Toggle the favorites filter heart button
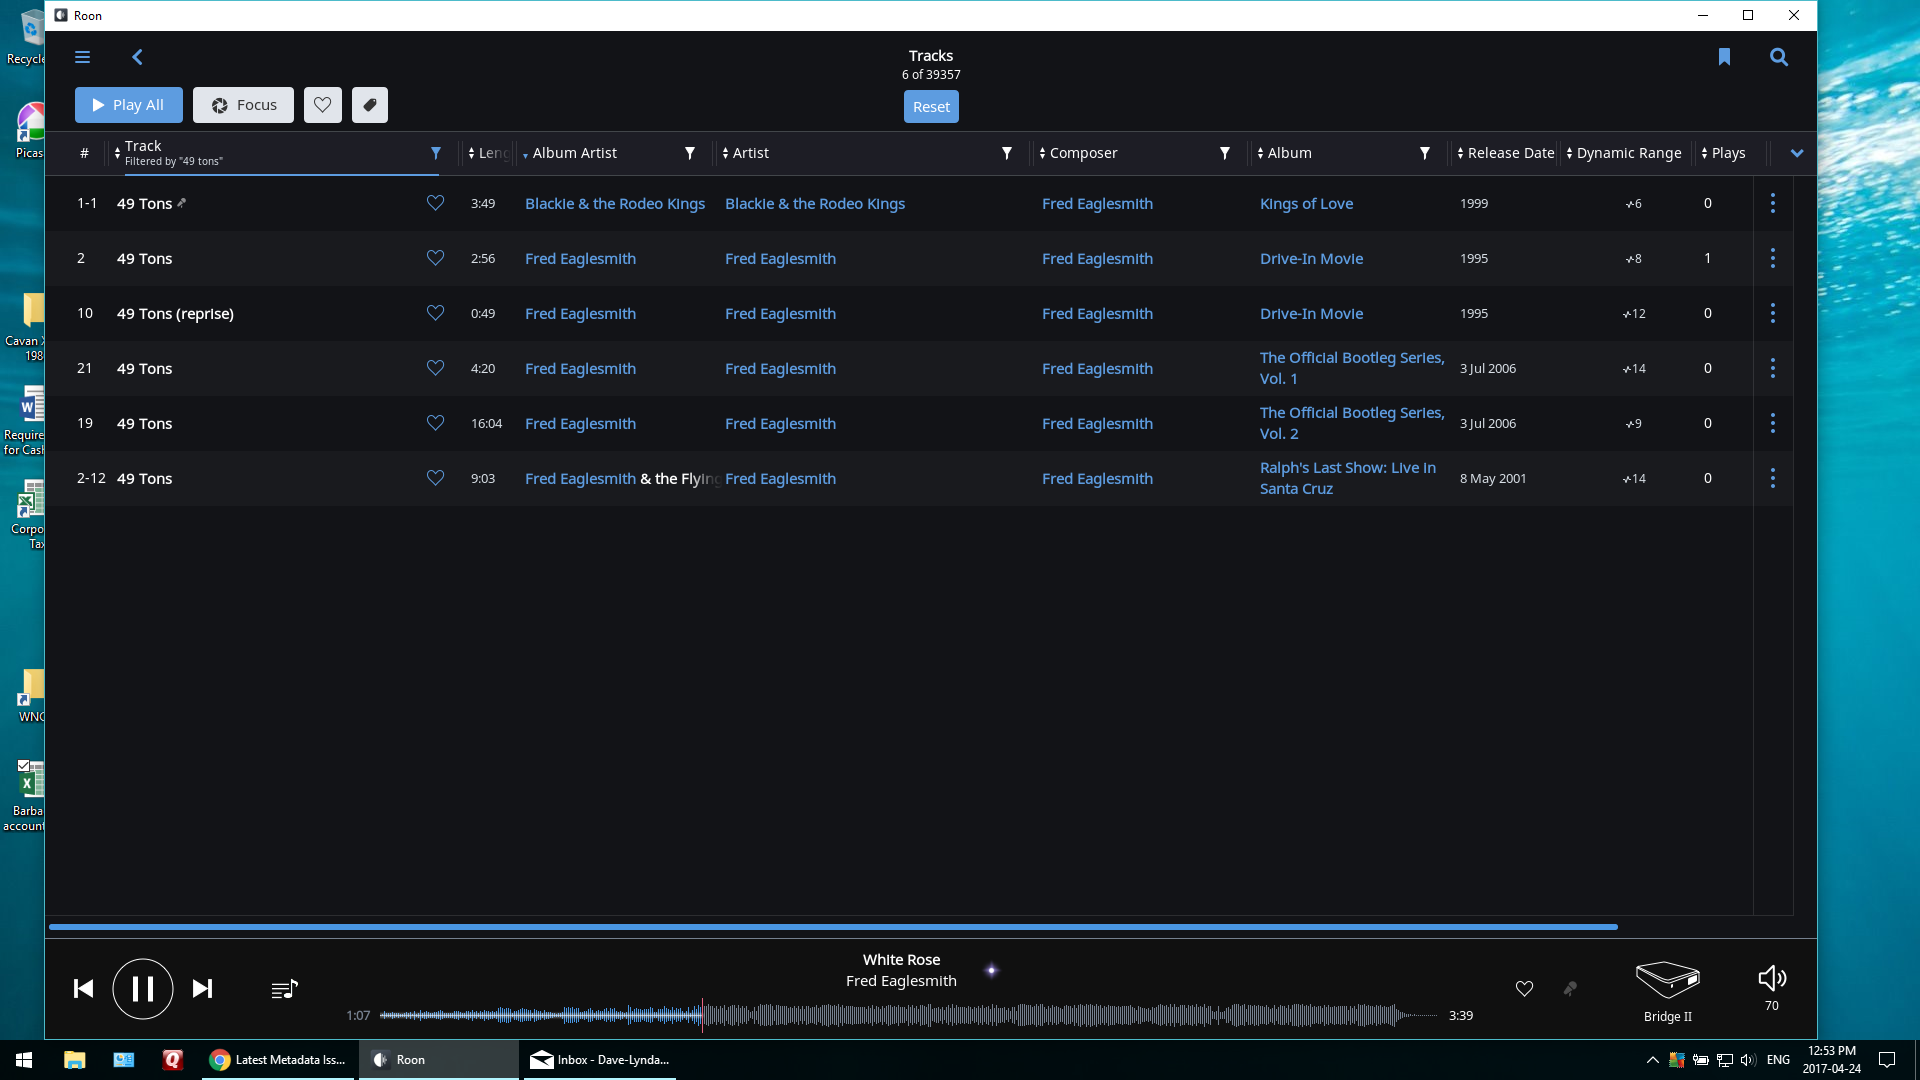Screen dimensions: 1920x1080 pyautogui.click(x=322, y=105)
